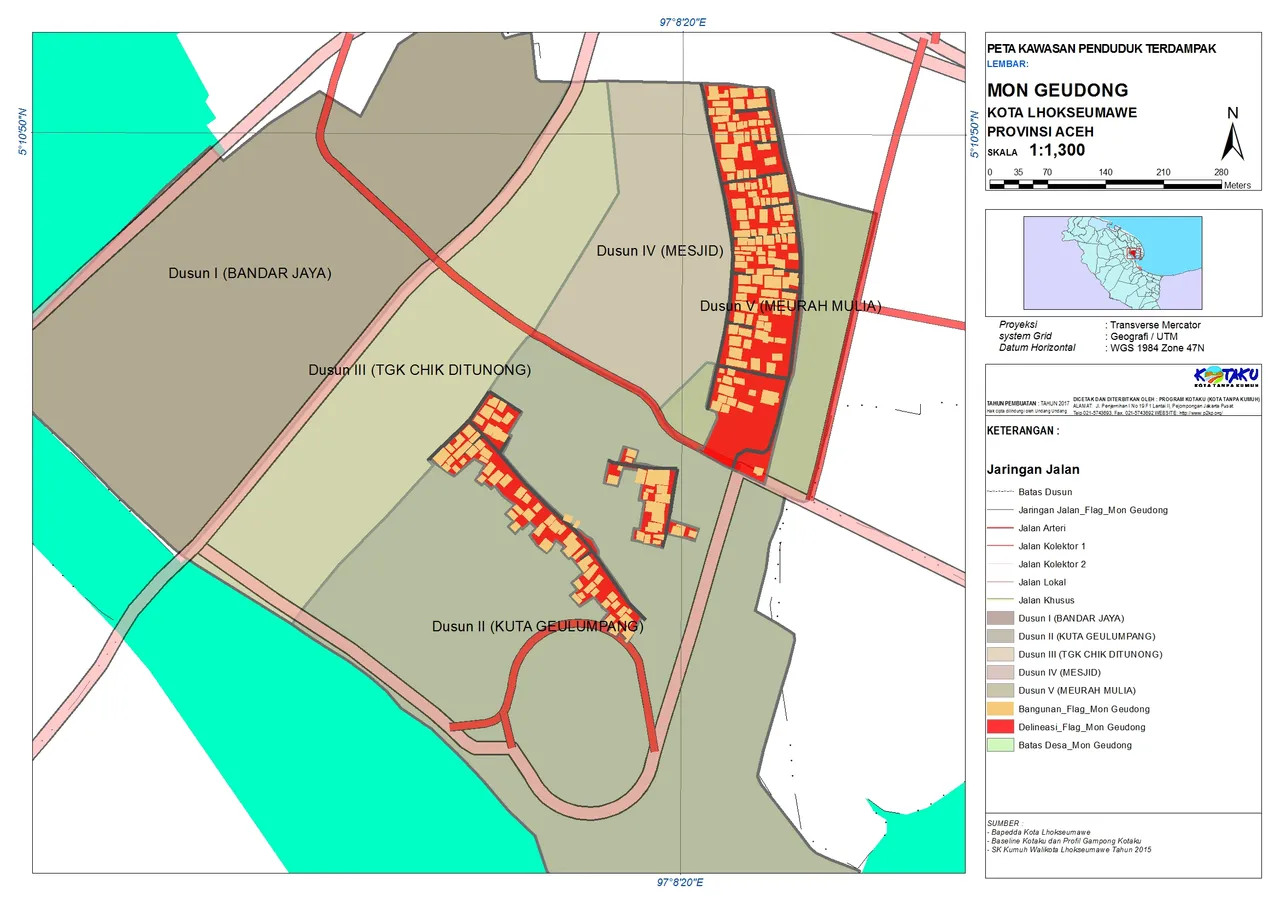Click the 'SUMBER :' heading

tap(1006, 822)
